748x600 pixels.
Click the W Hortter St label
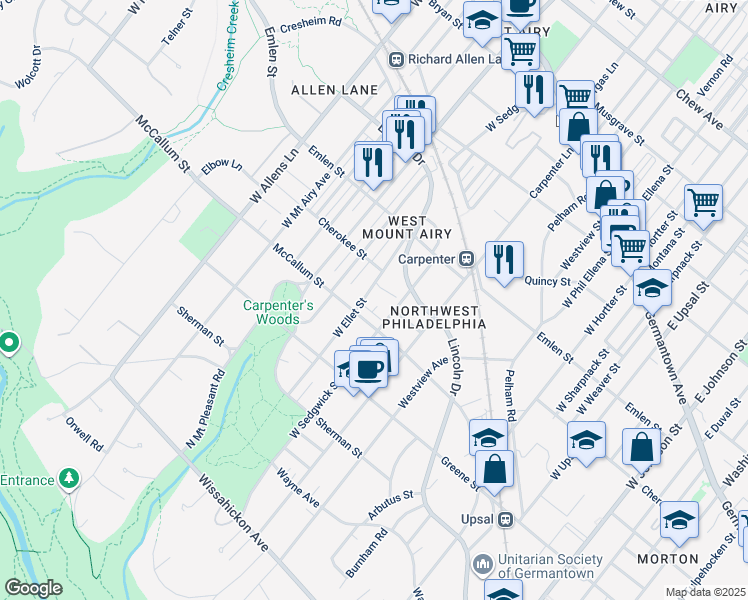click(x=606, y=310)
